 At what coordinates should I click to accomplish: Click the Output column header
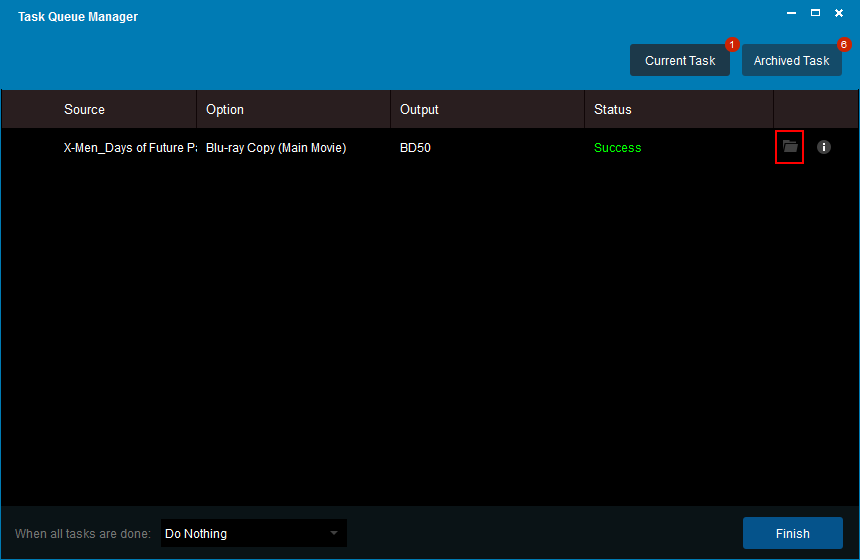coord(419,109)
